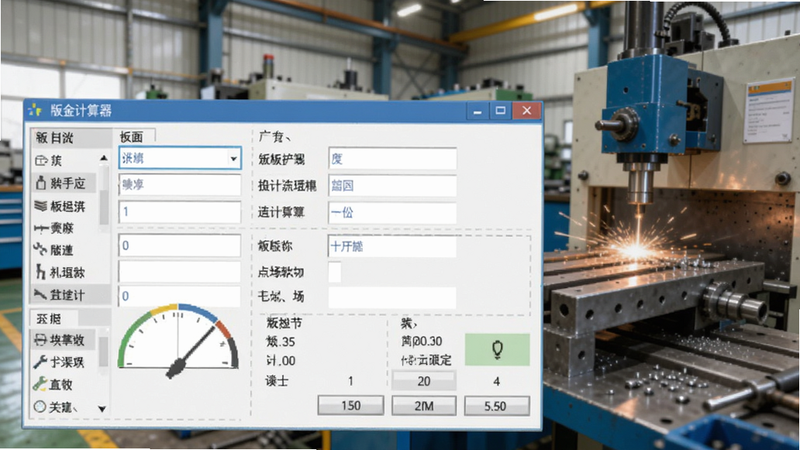
Task: Click the 0.30 value beside the green button
Action: (422, 341)
